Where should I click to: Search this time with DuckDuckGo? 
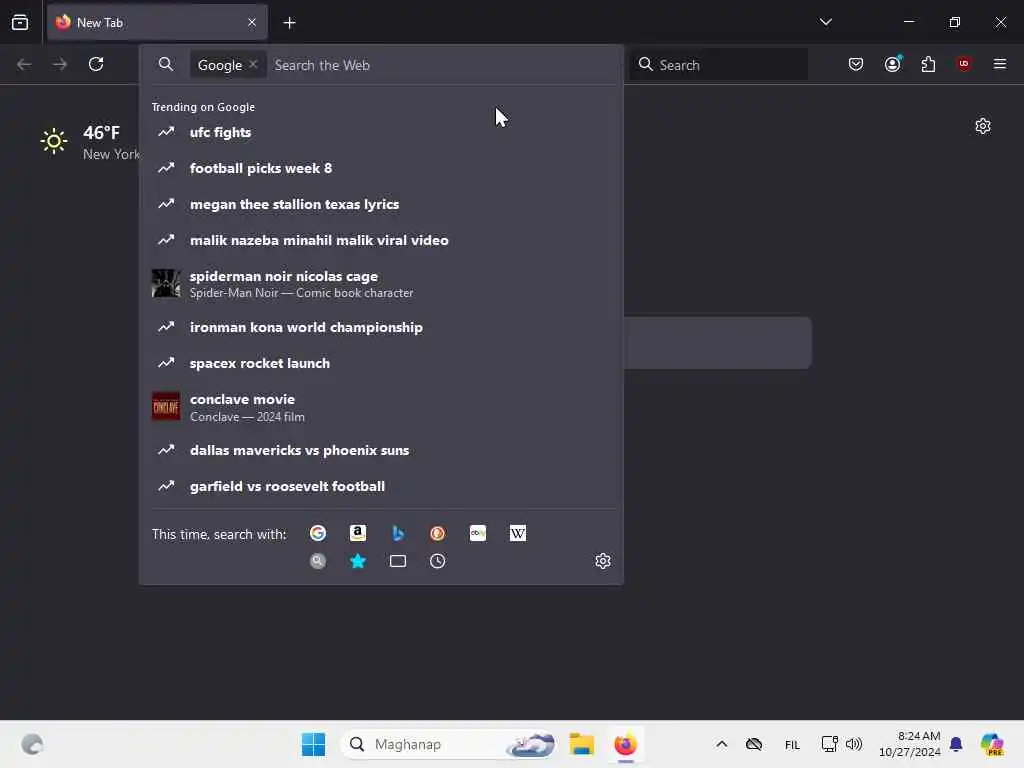438,533
